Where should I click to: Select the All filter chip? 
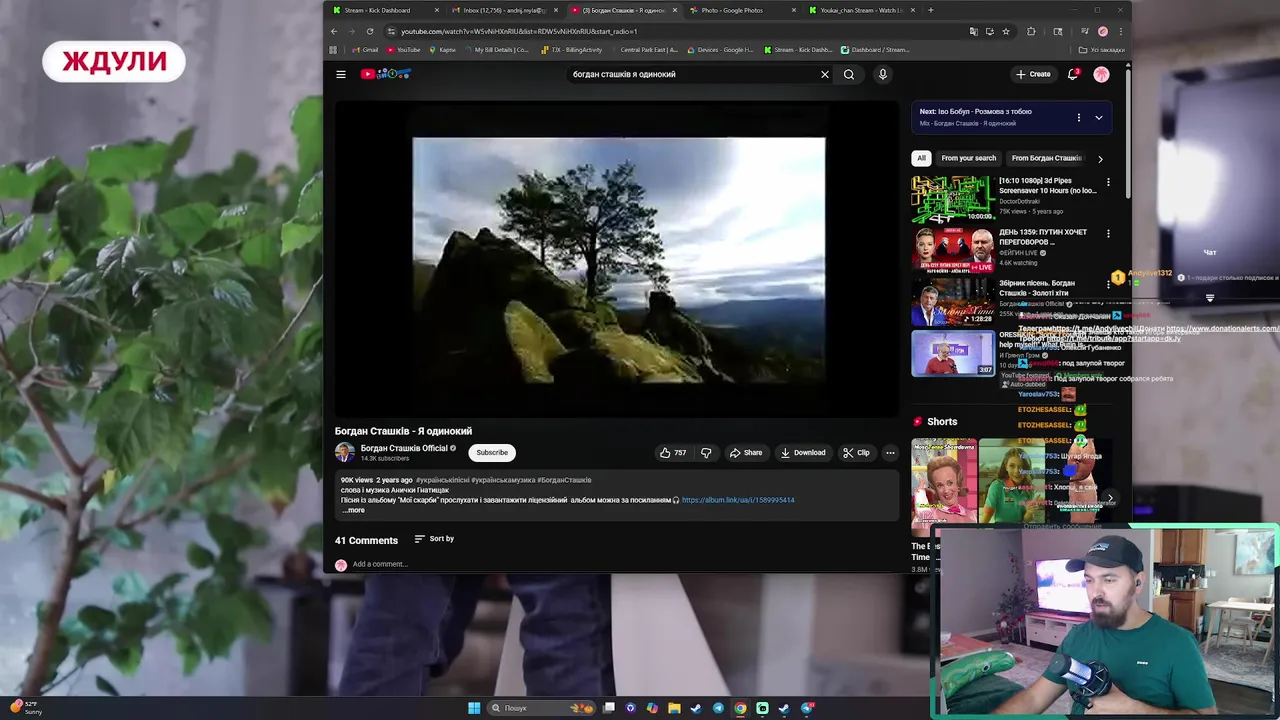point(921,158)
